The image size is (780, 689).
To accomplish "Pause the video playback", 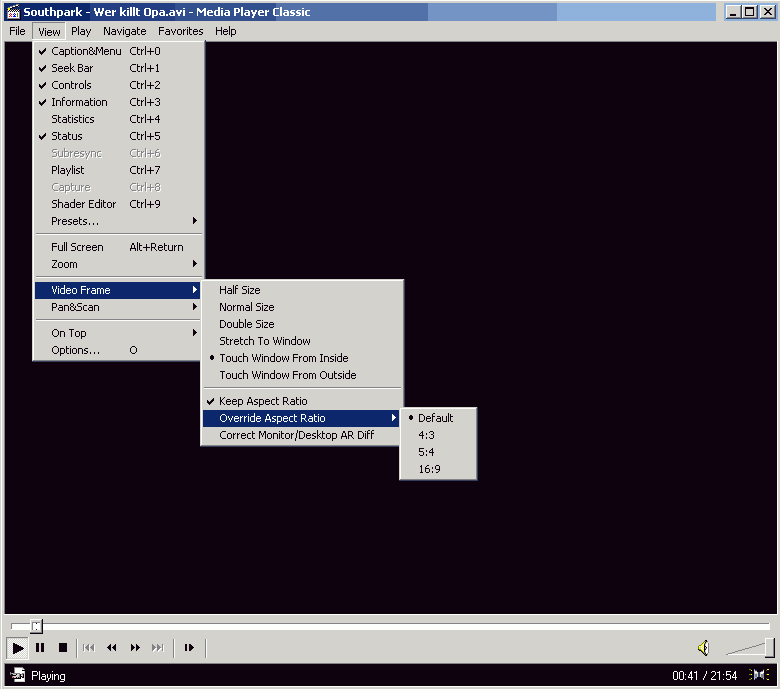I will [40, 648].
